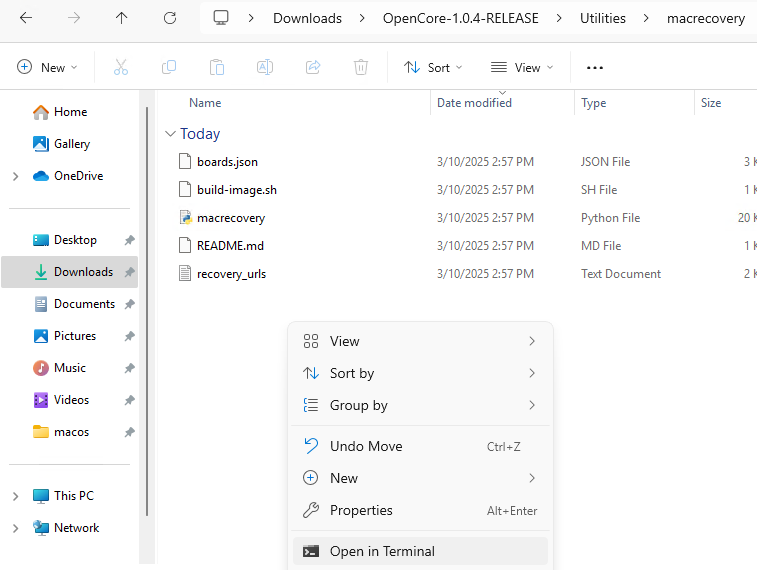This screenshot has height=570, width=757.
Task: Expand chevron after the PC icon in breadcrumb
Action: pyautogui.click(x=251, y=18)
